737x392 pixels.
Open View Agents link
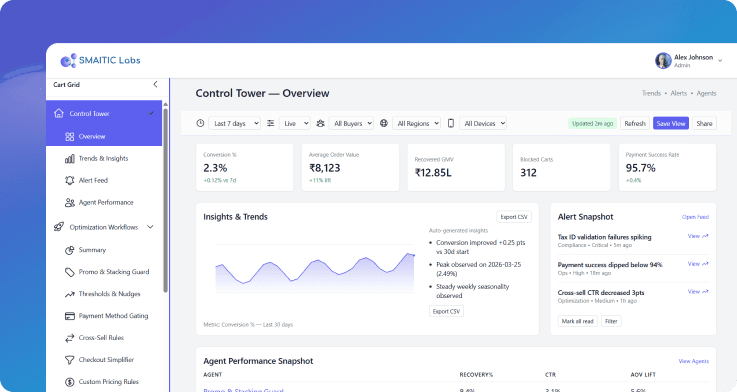click(x=693, y=361)
